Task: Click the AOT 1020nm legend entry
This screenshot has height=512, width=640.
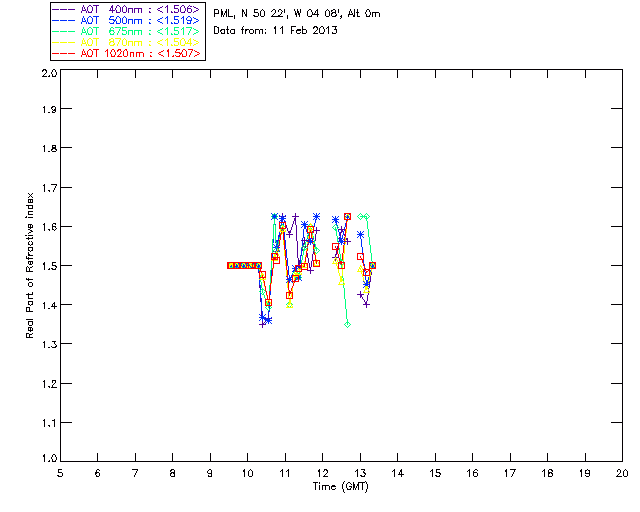Action: point(126,53)
